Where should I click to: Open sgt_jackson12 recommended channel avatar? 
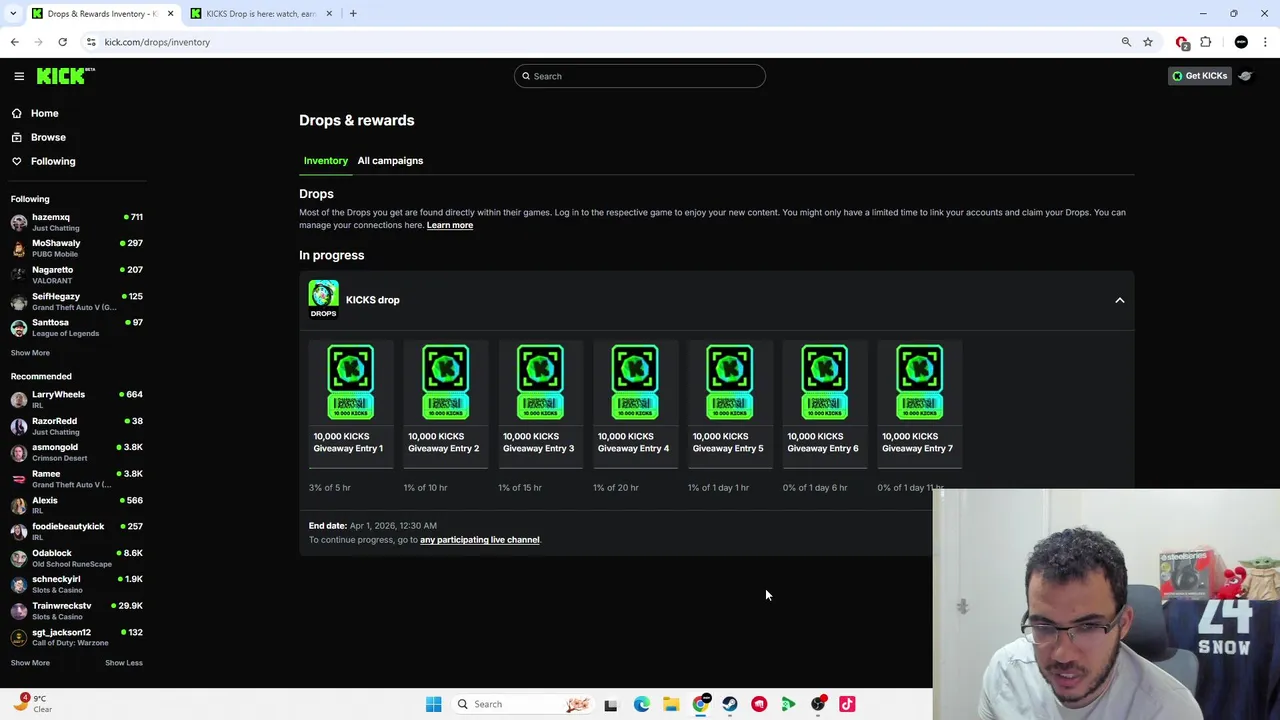point(19,638)
